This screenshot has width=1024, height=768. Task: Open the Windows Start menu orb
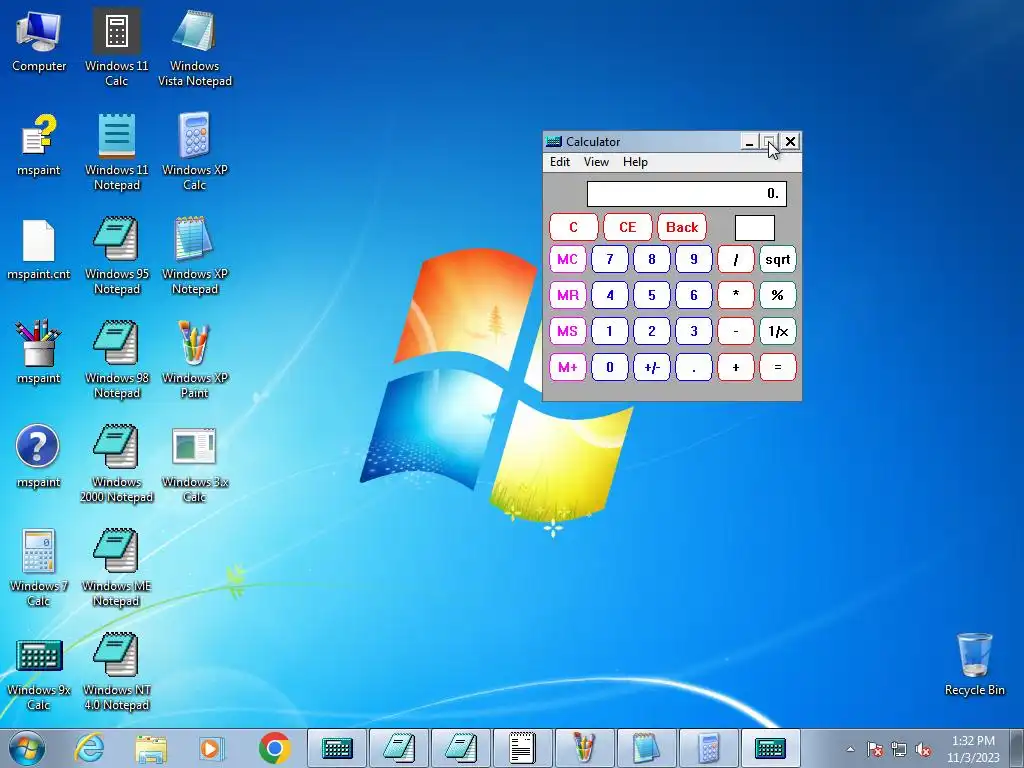(27, 748)
